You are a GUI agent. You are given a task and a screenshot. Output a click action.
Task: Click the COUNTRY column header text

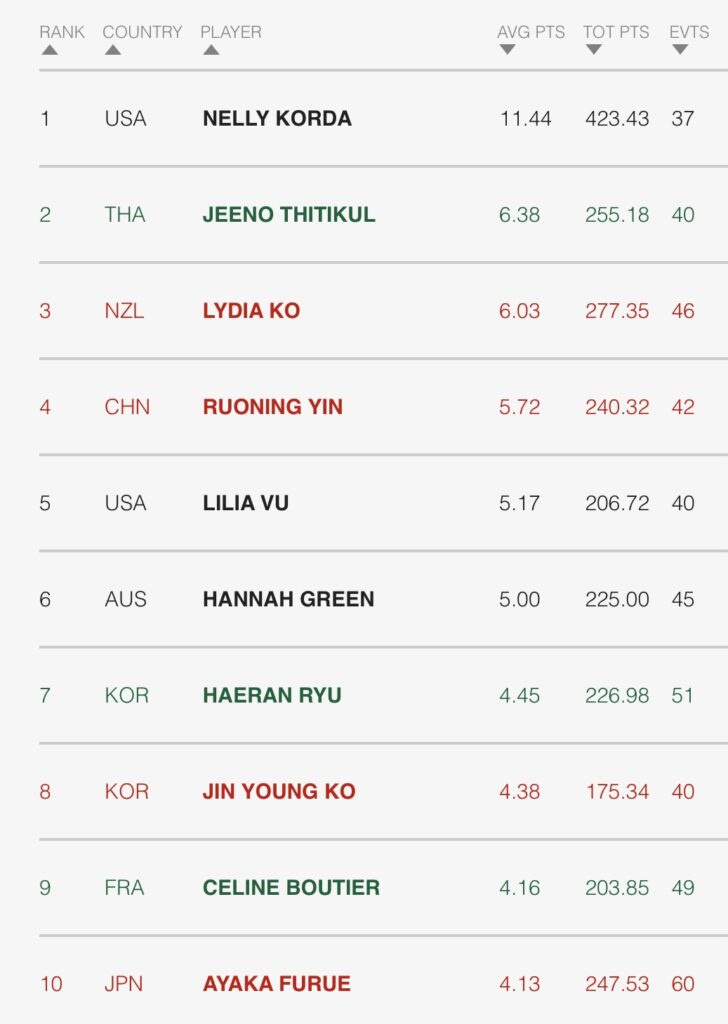pos(142,32)
